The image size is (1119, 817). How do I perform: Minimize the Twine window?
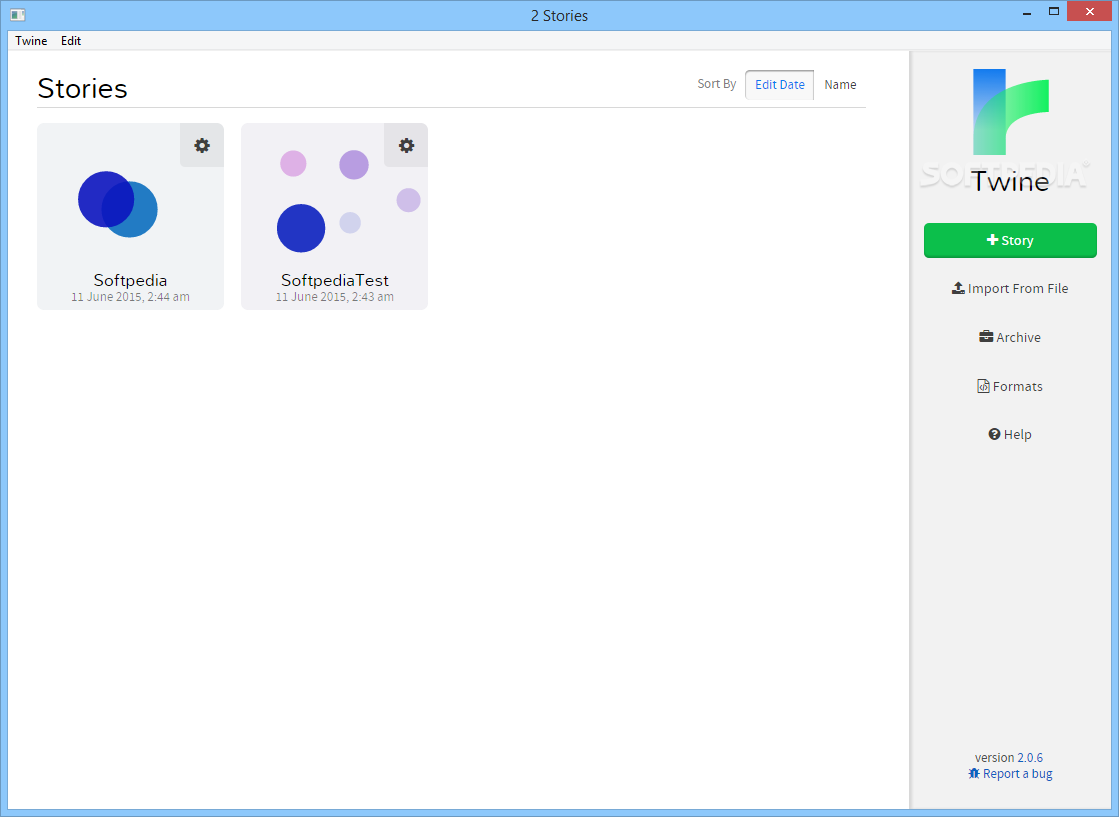pyautogui.click(x=1027, y=13)
